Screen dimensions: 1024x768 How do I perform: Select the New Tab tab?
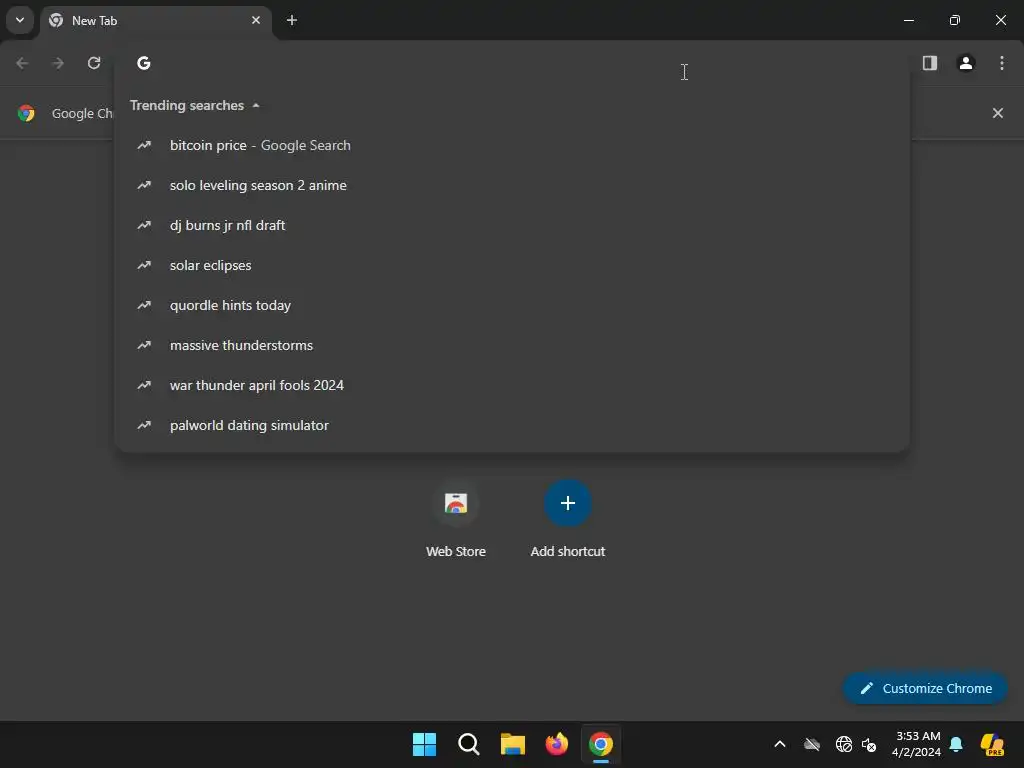156,21
